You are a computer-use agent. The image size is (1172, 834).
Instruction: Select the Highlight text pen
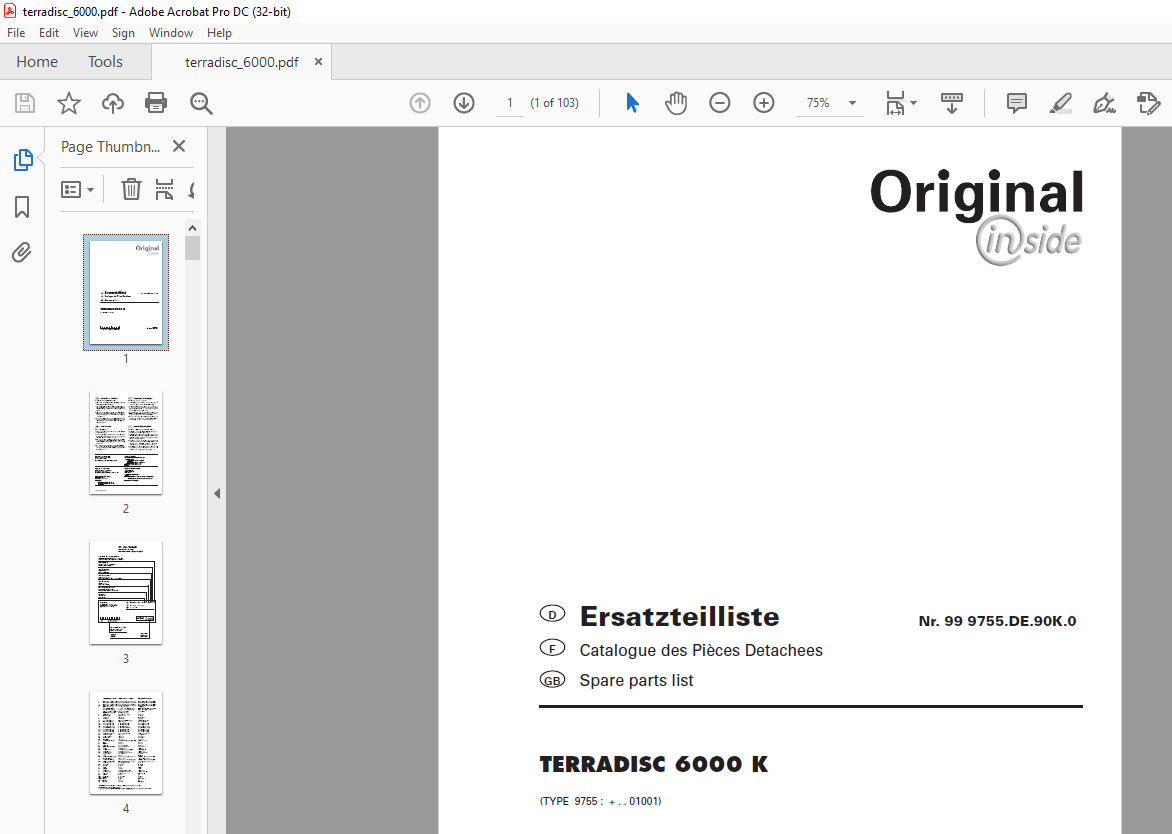tap(1061, 103)
